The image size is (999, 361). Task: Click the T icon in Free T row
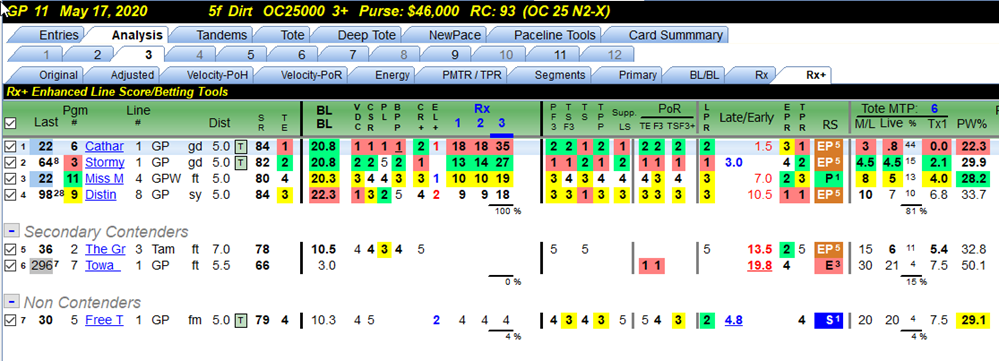(x=241, y=320)
